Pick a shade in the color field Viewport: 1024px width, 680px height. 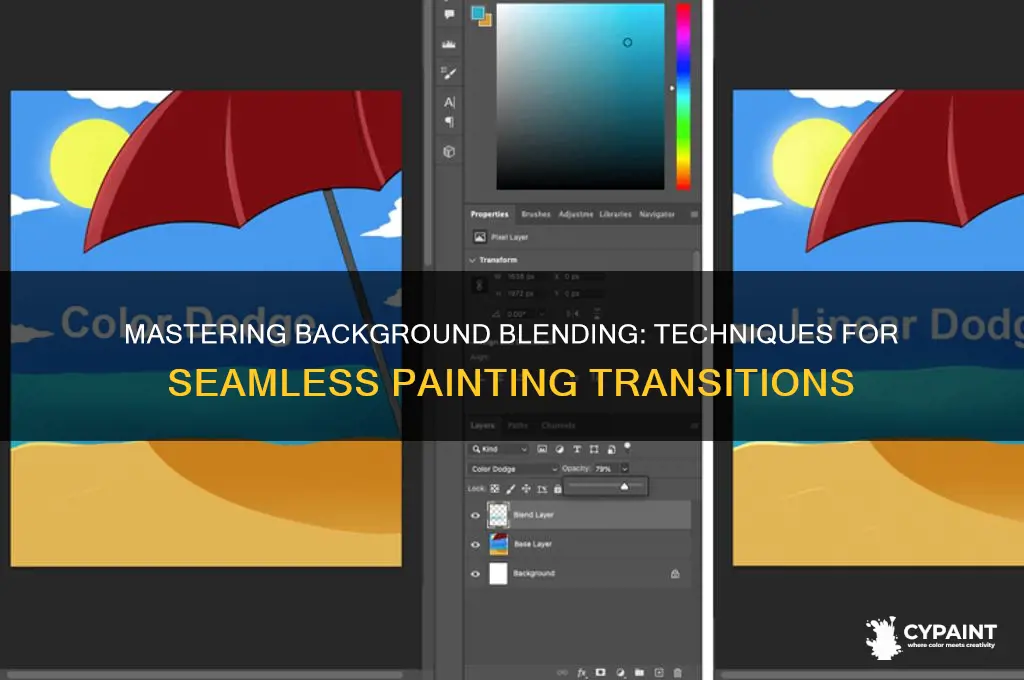coord(581,96)
